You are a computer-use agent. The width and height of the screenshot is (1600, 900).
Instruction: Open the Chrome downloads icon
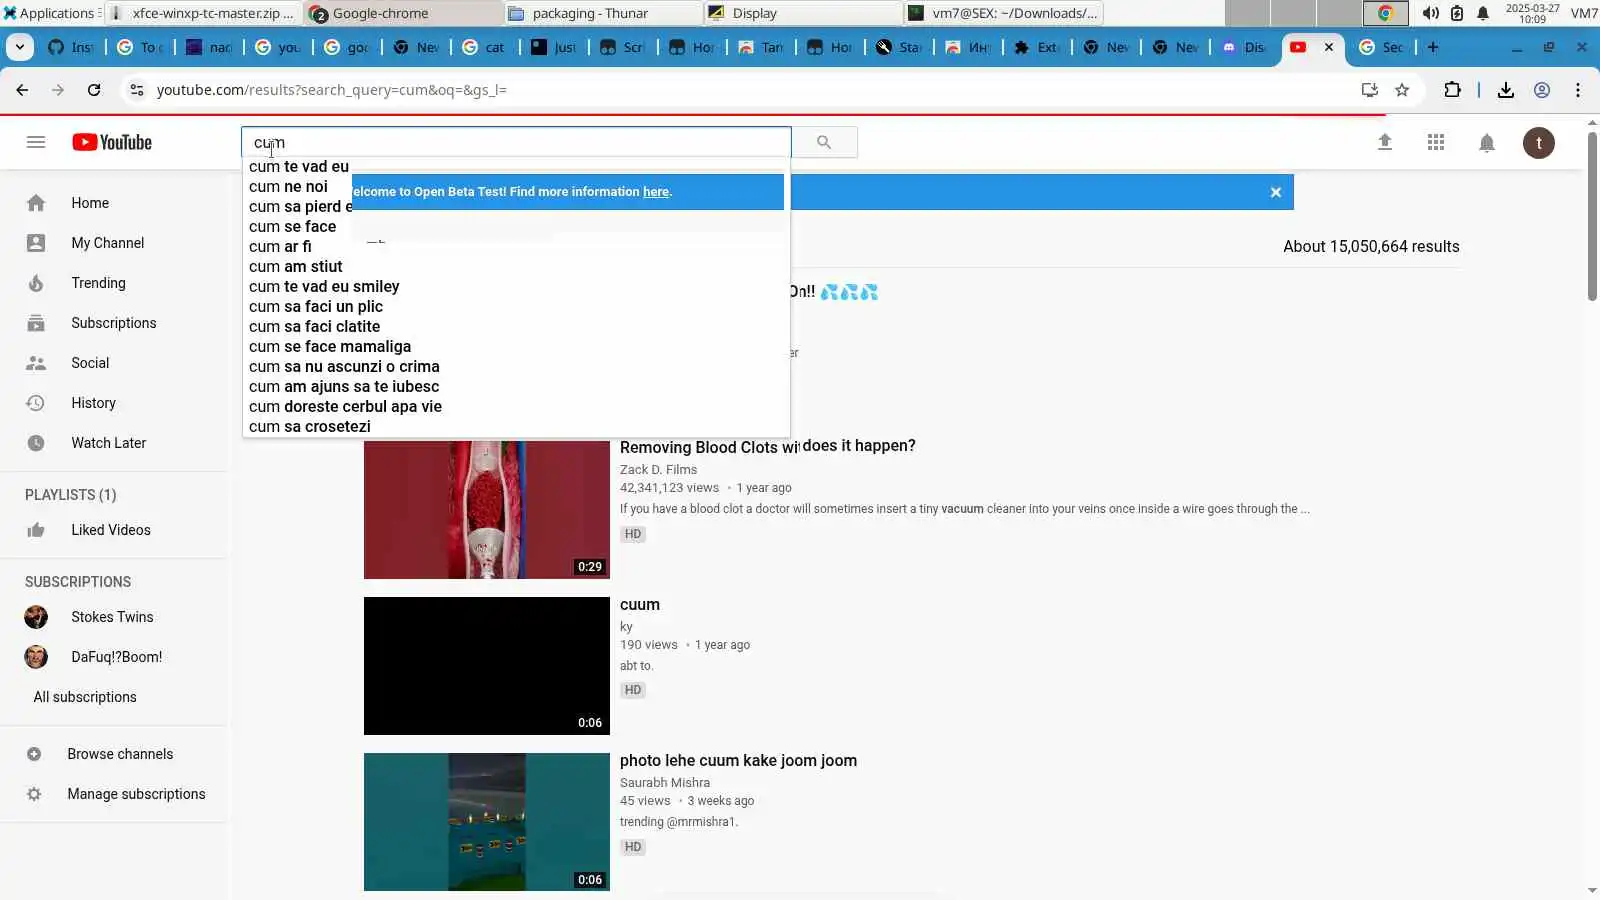click(1506, 90)
